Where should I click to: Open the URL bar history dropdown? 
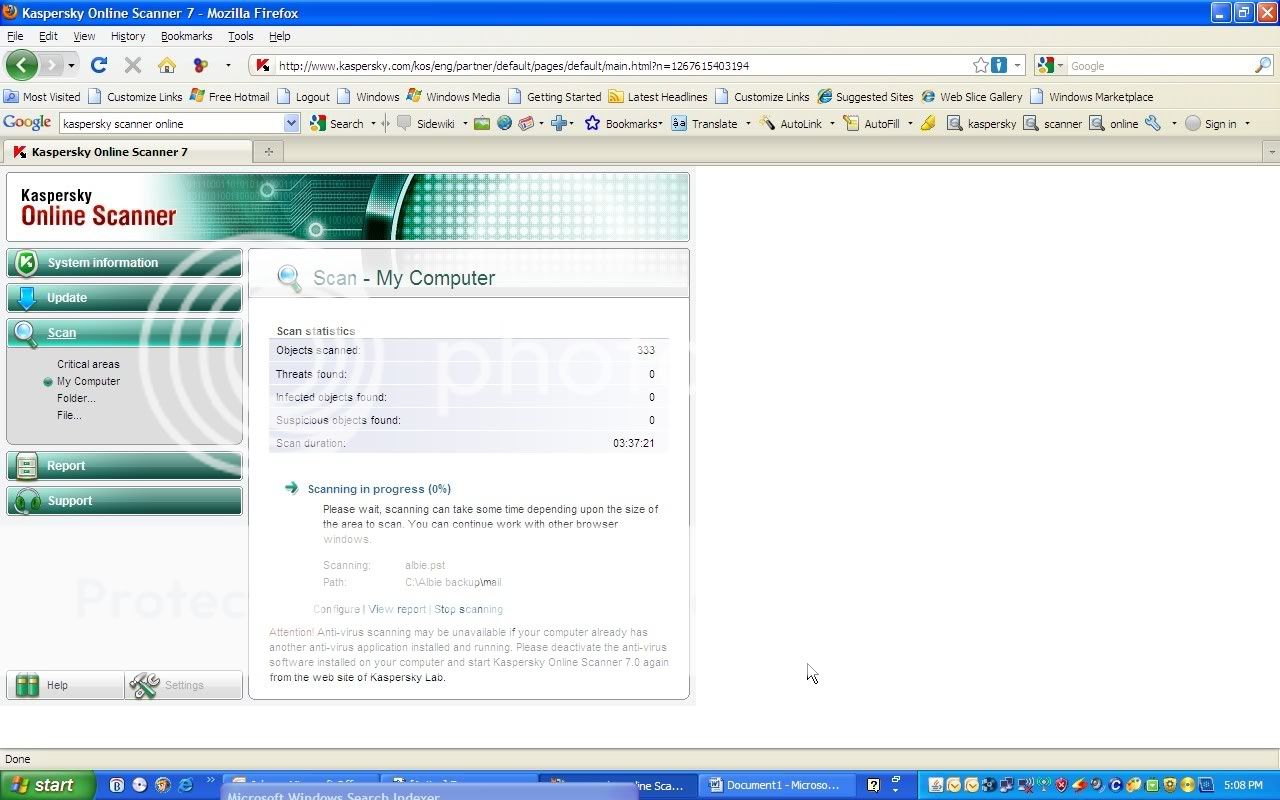(1018, 65)
